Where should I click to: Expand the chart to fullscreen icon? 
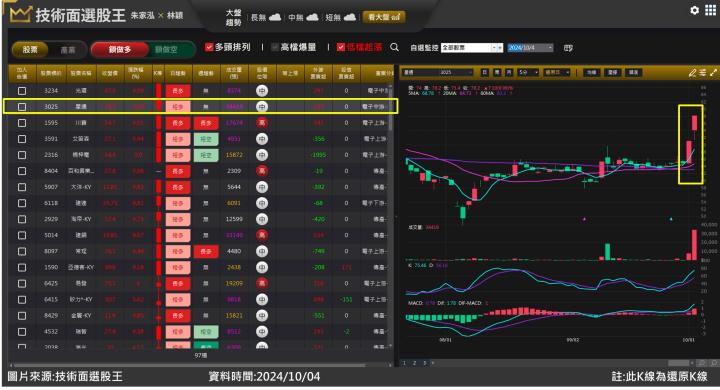(714, 73)
